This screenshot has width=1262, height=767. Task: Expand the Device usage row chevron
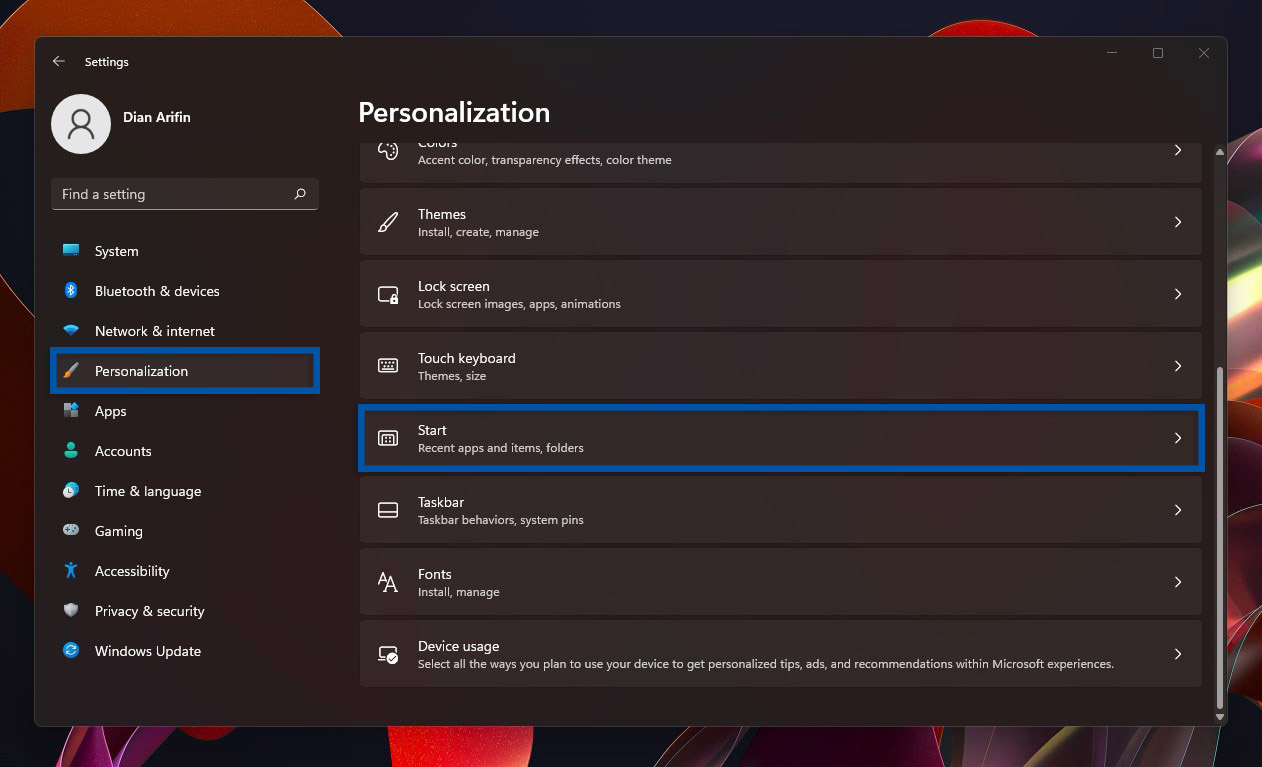point(1178,653)
